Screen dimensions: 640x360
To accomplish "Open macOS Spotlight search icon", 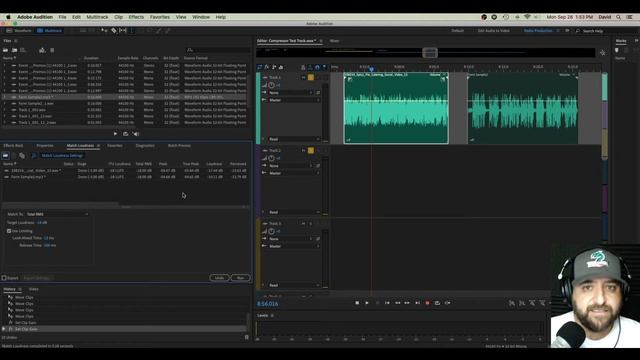I will click(x=618, y=17).
